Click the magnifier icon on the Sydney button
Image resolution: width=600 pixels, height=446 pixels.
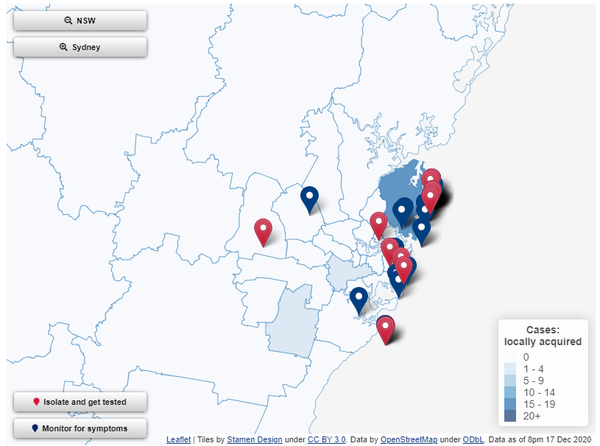click(64, 47)
